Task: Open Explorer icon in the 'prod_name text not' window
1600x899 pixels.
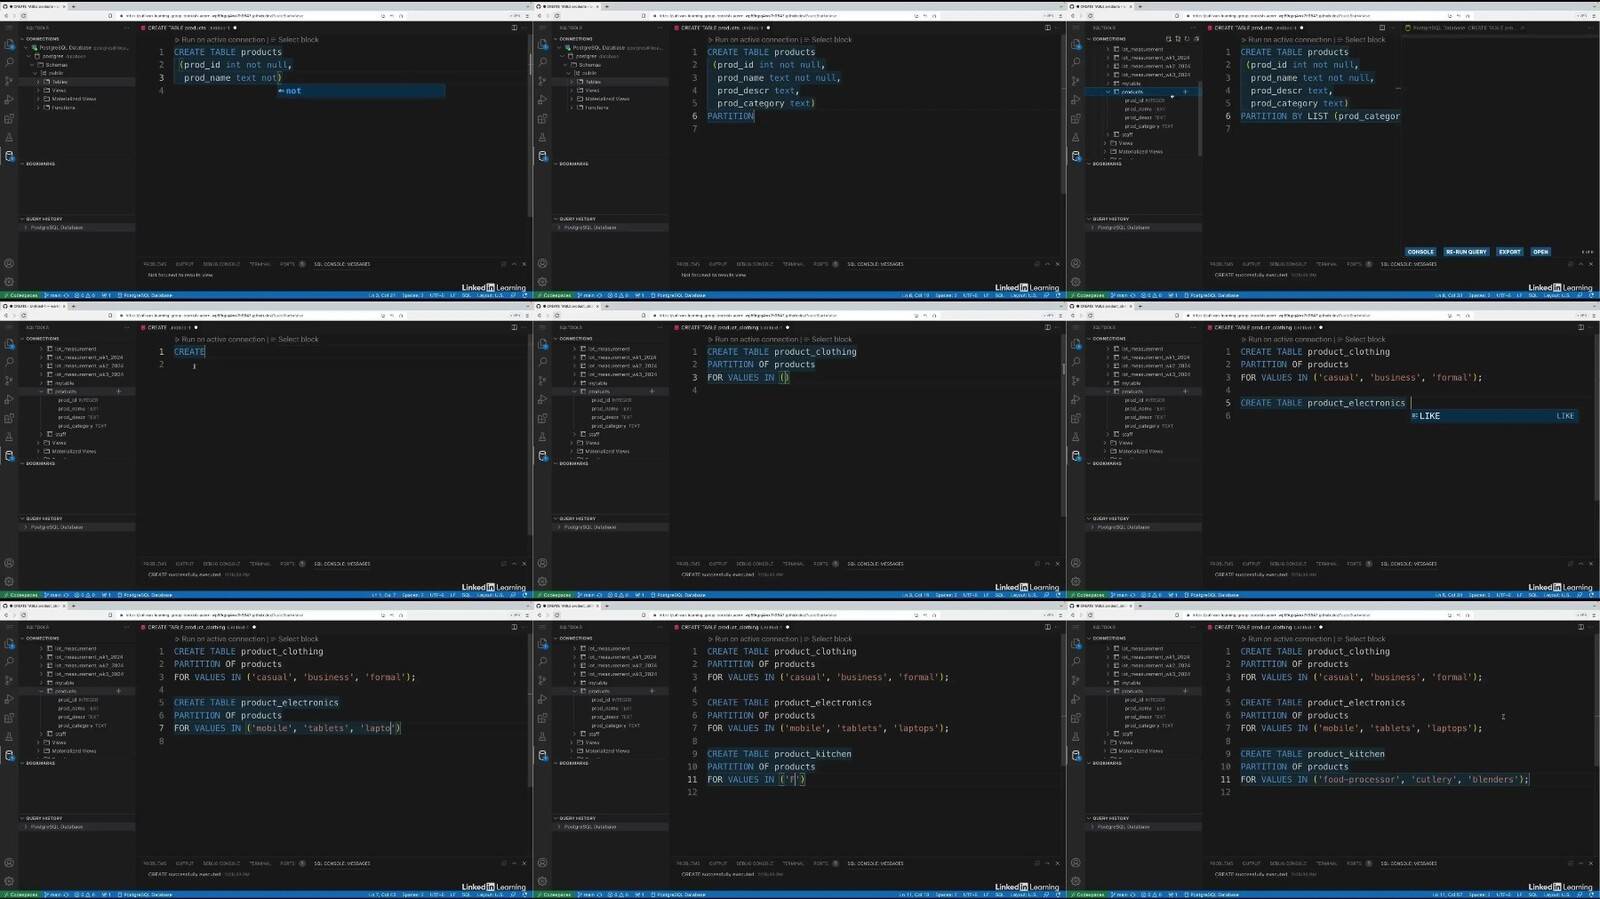Action: click(9, 45)
